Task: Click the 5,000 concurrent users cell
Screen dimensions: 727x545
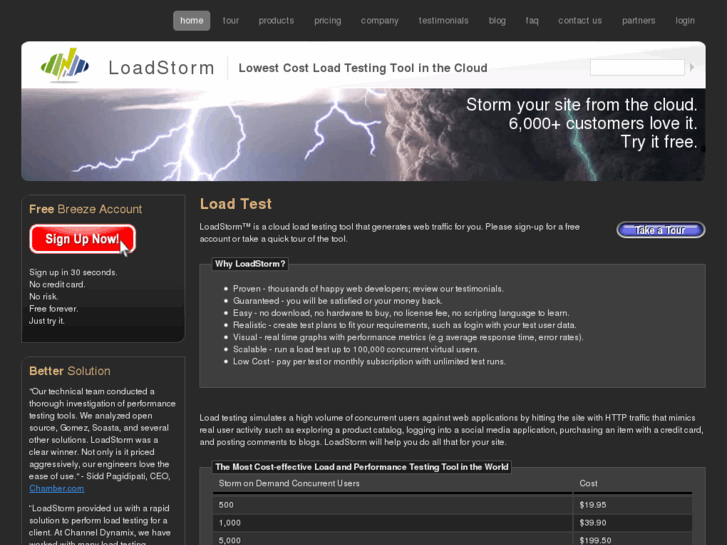Action: (393, 540)
